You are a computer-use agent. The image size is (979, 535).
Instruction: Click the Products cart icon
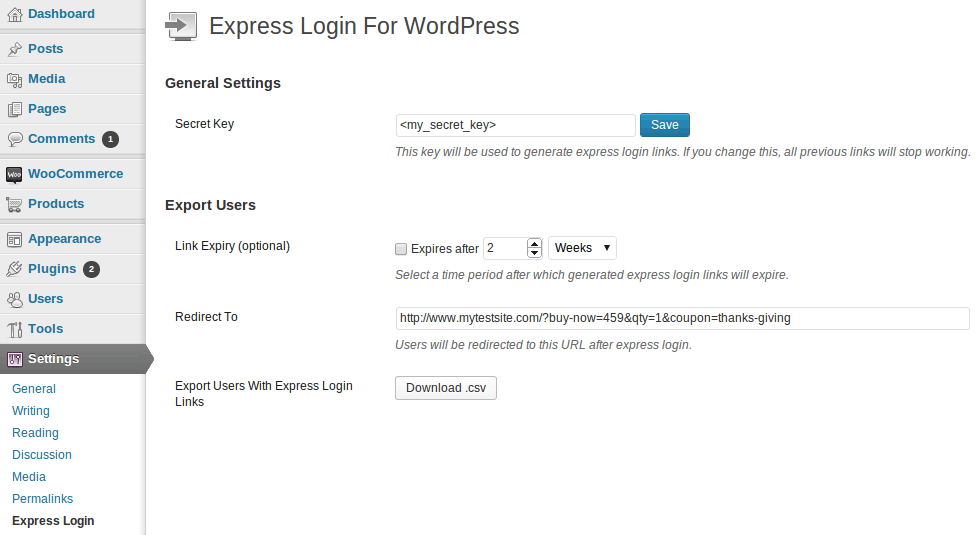(14, 204)
